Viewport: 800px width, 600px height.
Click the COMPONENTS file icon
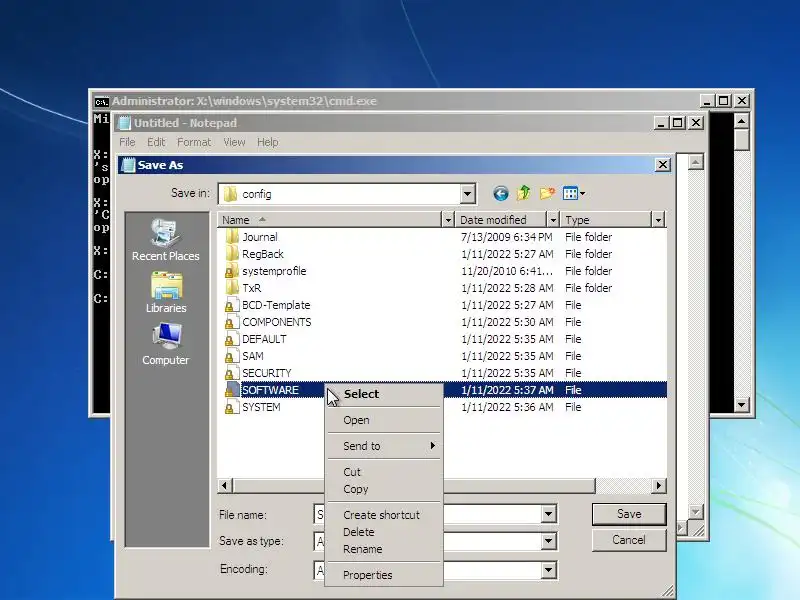[232, 322]
